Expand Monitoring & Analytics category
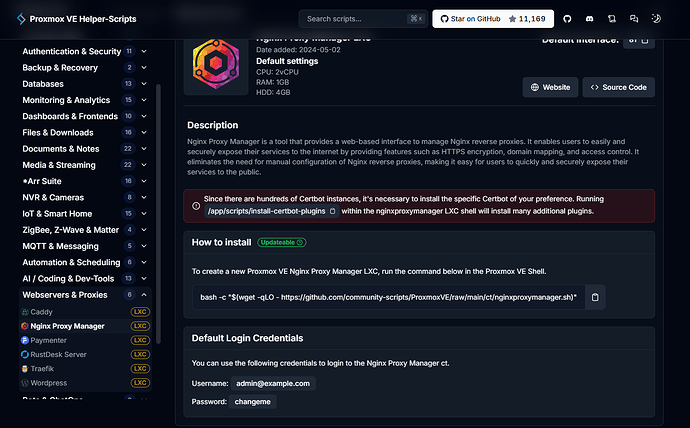This screenshot has width=690, height=428. pyautogui.click(x=84, y=100)
